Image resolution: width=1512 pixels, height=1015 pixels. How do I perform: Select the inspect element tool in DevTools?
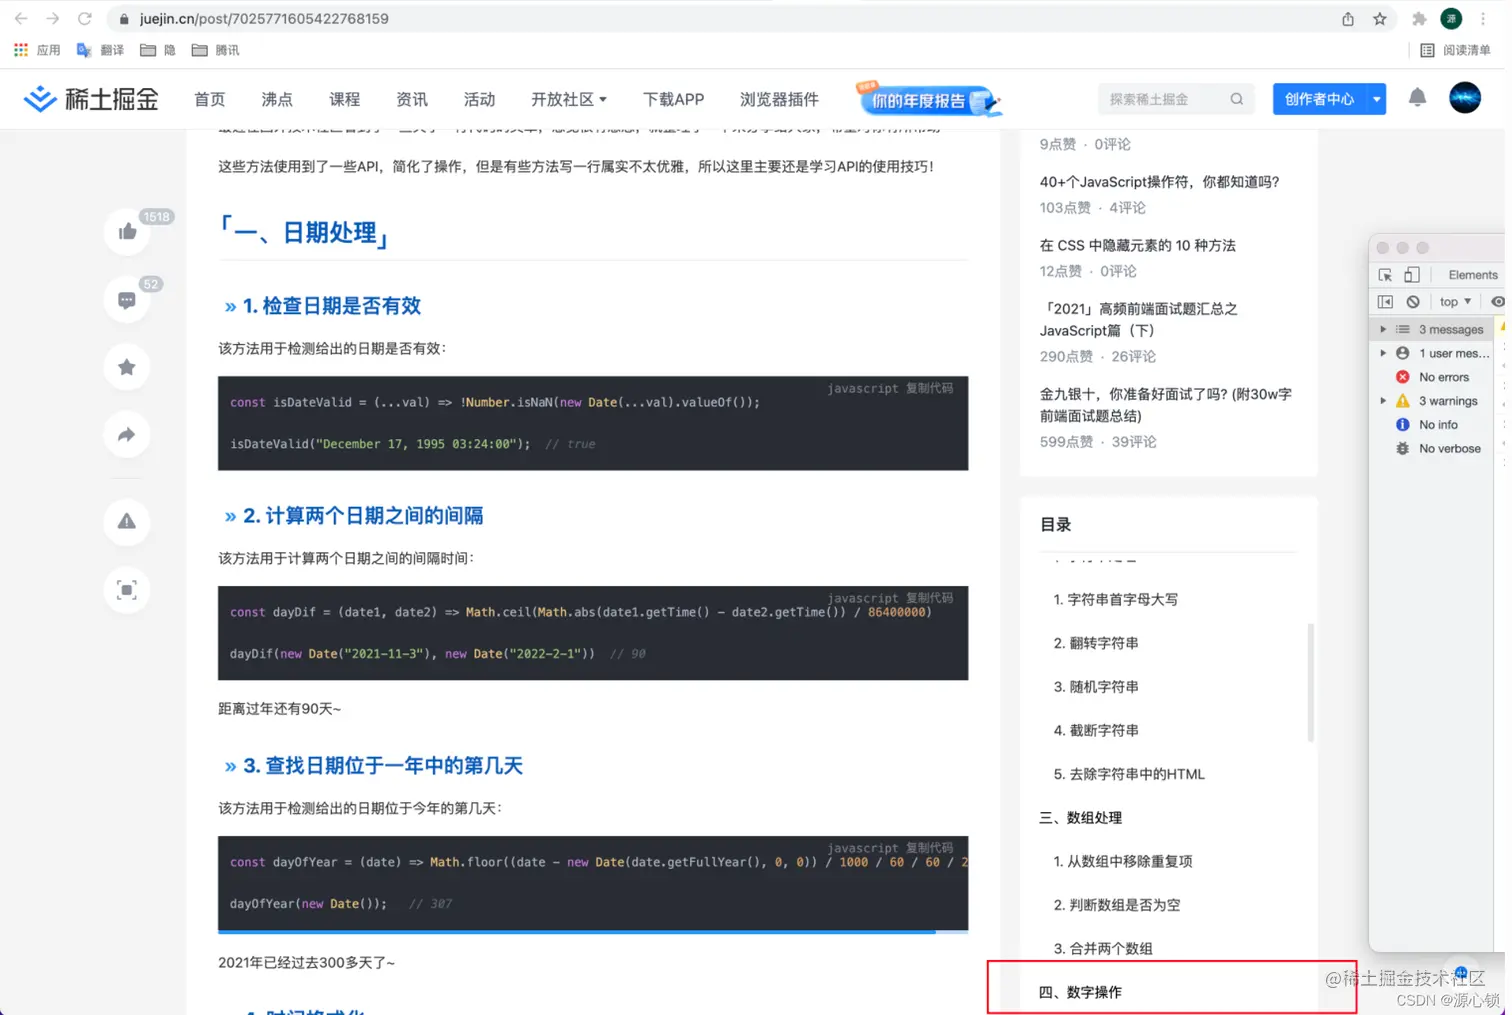click(1384, 274)
